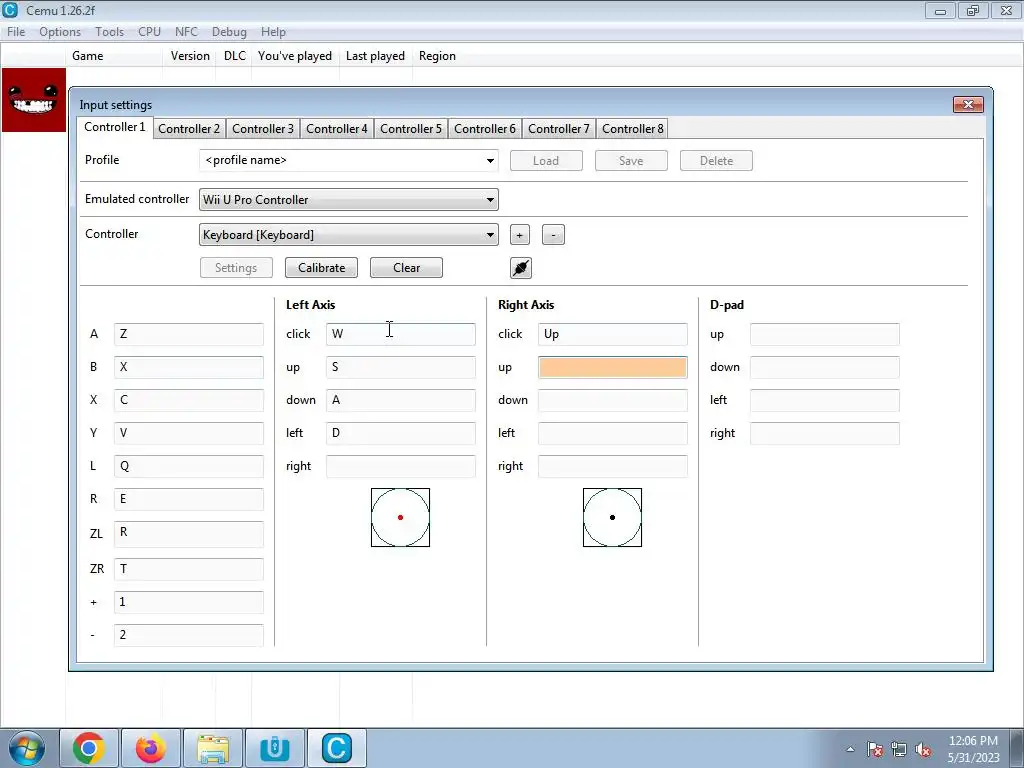Switch to the Cemu taskbar icon
Viewport: 1024px width, 768px height.
pos(337,748)
